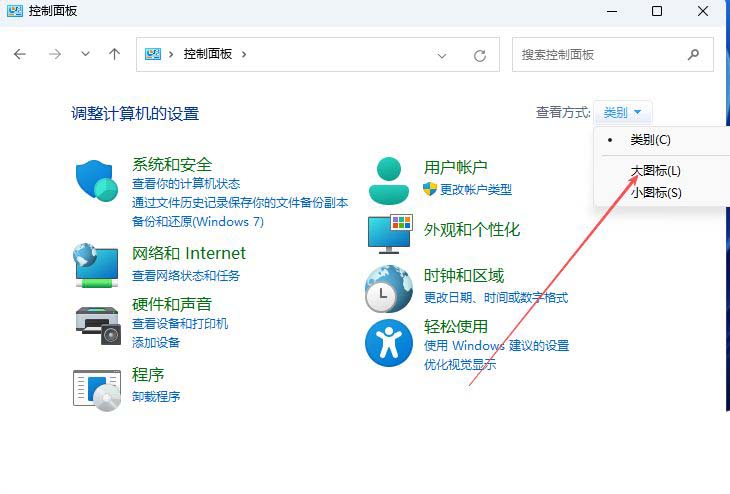Viewport: 730px width, 494px height.
Task: Click the Back navigation arrow
Action: pyautogui.click(x=20, y=54)
